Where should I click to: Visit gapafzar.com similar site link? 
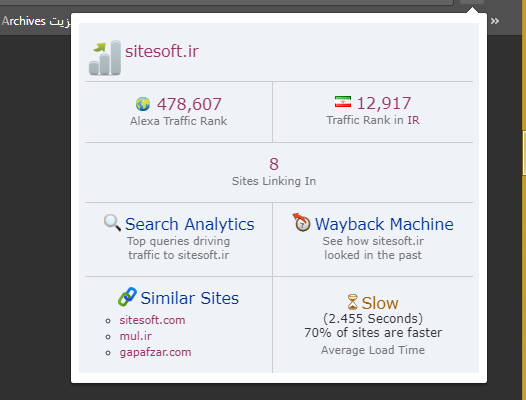(x=155, y=352)
